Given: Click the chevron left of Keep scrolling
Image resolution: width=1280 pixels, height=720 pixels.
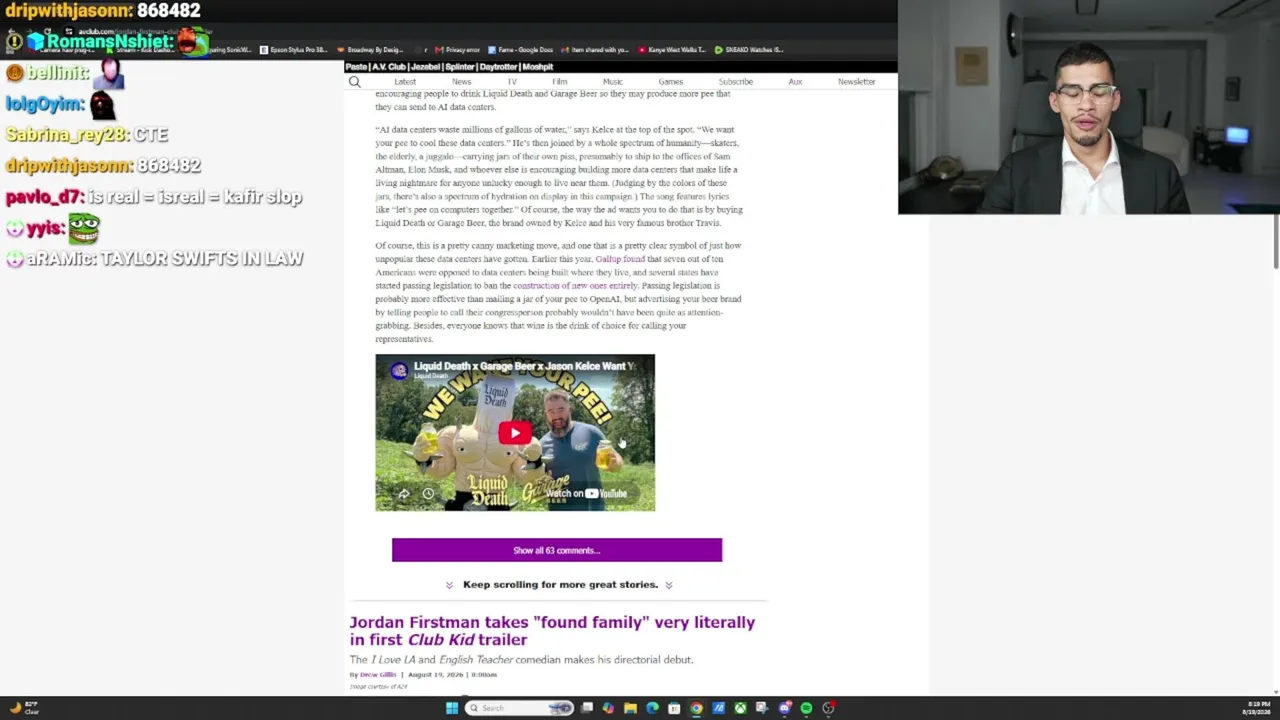Looking at the screenshot, I should (449, 585).
